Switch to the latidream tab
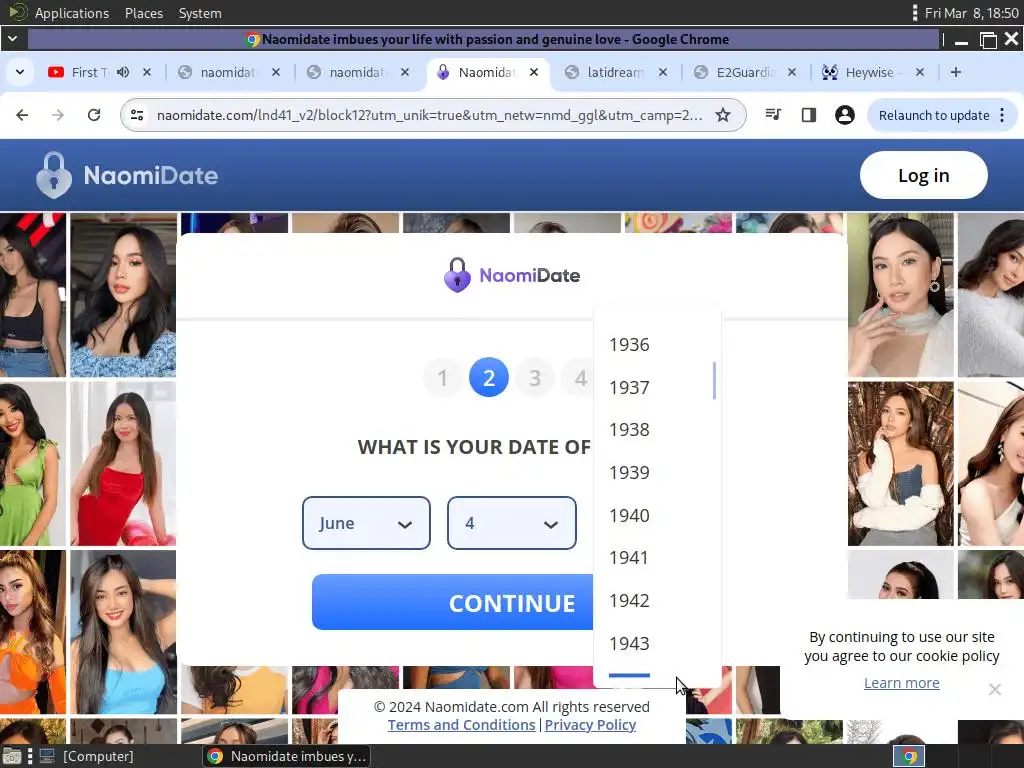The image size is (1024, 768). (x=615, y=72)
